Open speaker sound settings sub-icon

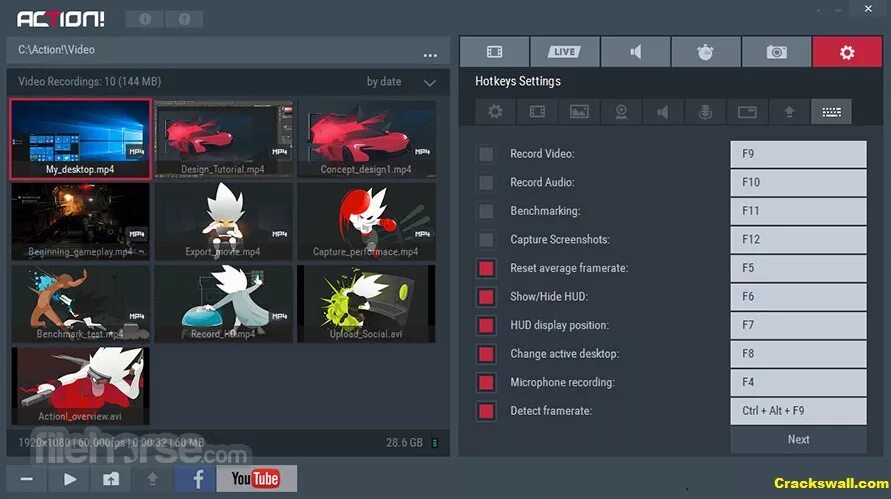[x=663, y=112]
